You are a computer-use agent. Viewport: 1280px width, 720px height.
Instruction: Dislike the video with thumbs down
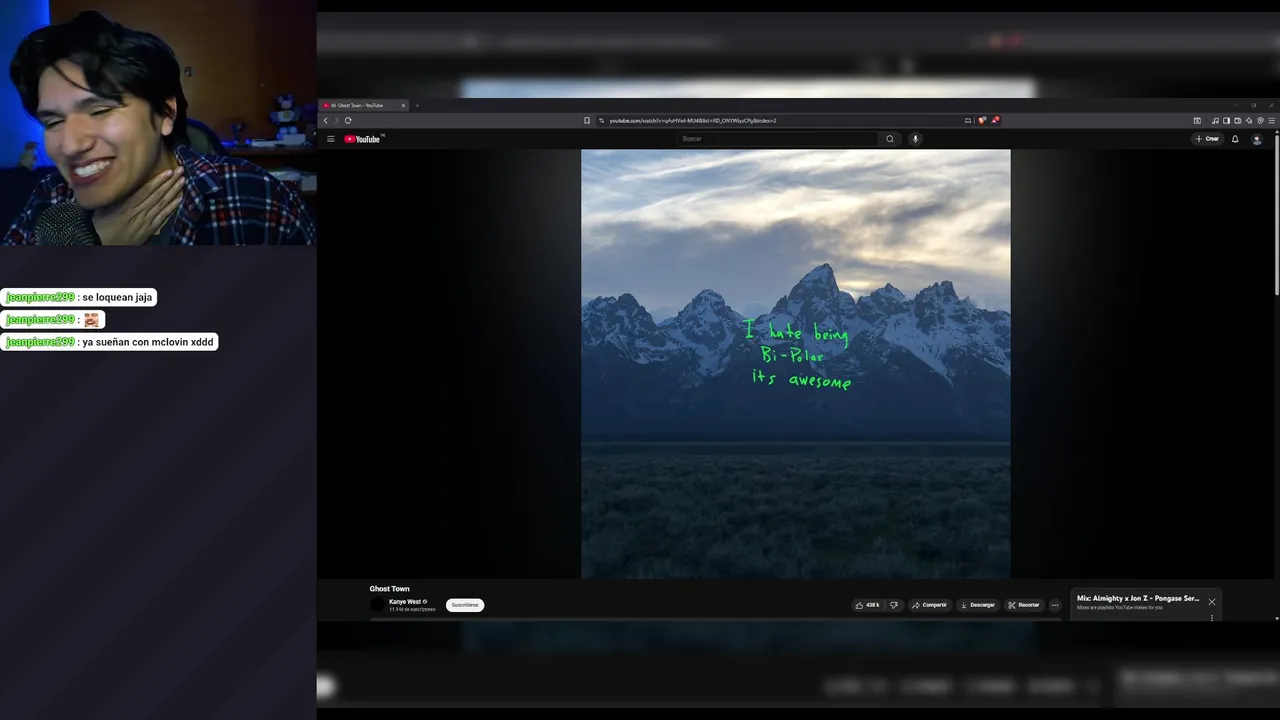pyautogui.click(x=894, y=605)
